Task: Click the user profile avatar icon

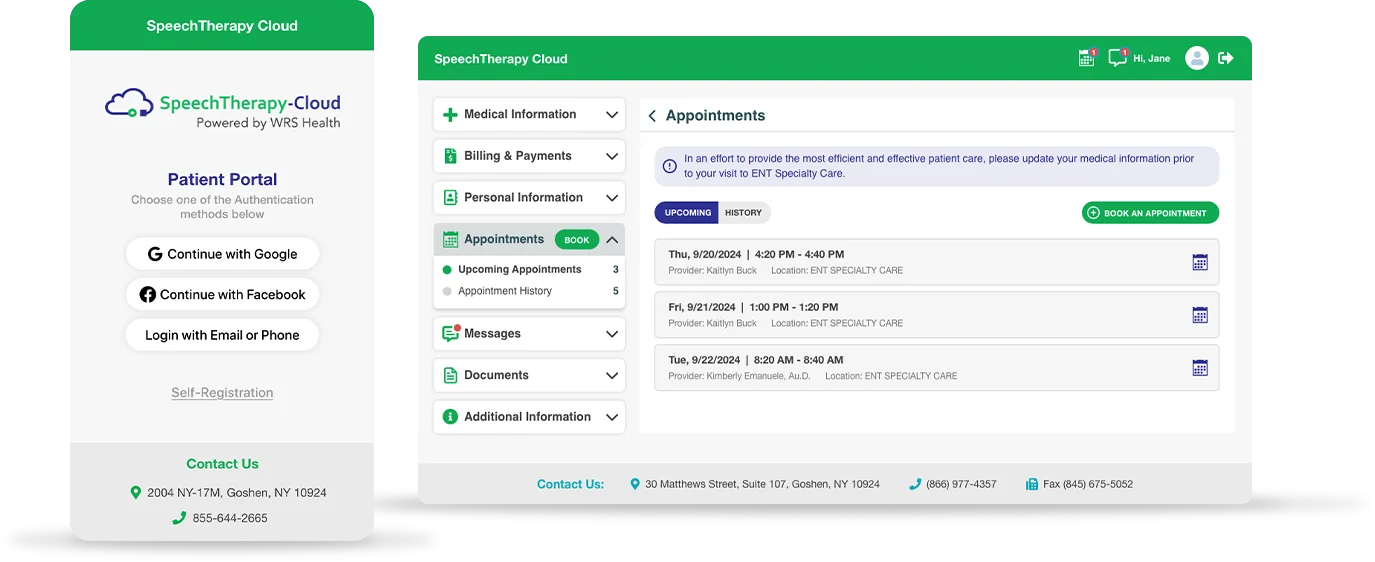Action: tap(1197, 58)
